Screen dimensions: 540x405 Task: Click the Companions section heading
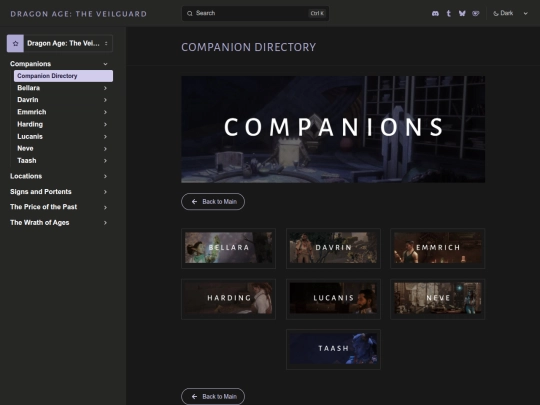[x=30, y=64]
